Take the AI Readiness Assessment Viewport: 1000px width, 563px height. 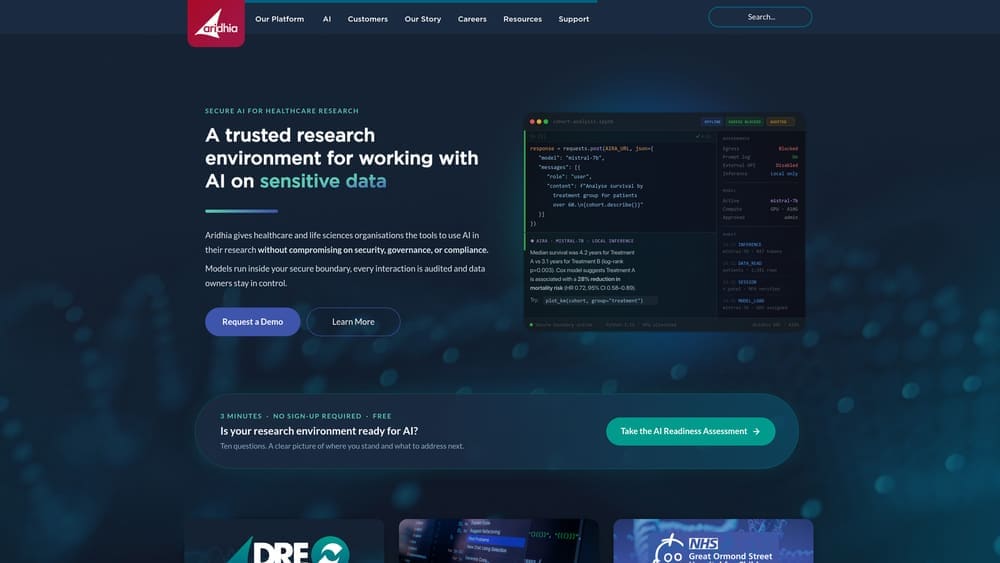[x=690, y=432]
